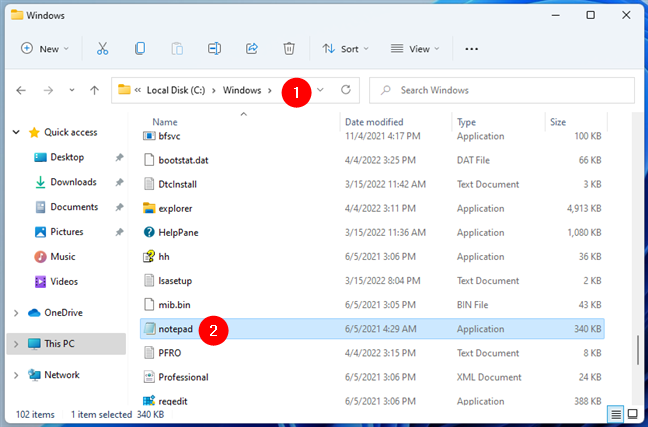Click the notepad application icon
The height and width of the screenshot is (427, 648).
click(149, 329)
